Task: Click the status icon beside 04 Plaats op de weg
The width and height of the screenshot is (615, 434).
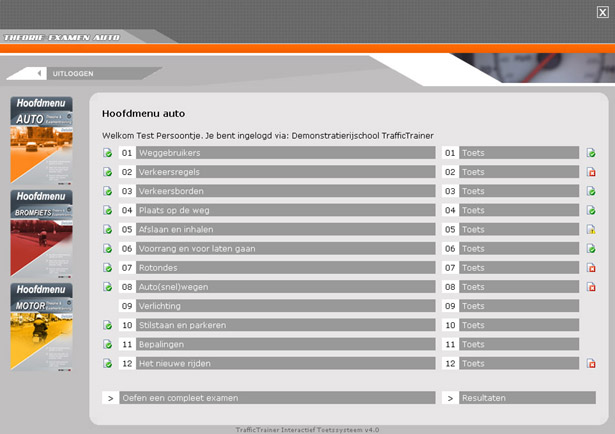Action: [107, 211]
